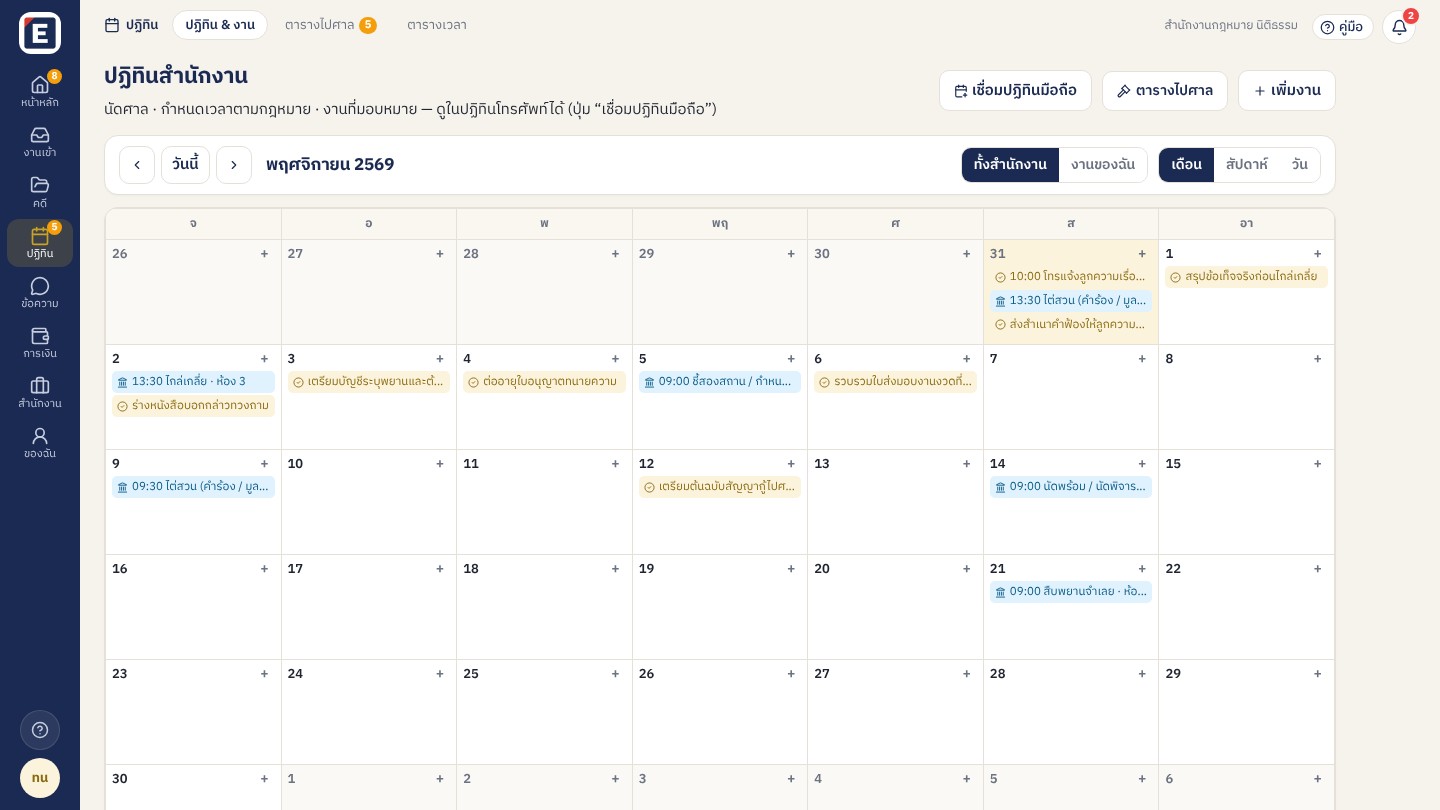Click the help question mark in sidebar
1440x810 pixels.
pos(40,730)
